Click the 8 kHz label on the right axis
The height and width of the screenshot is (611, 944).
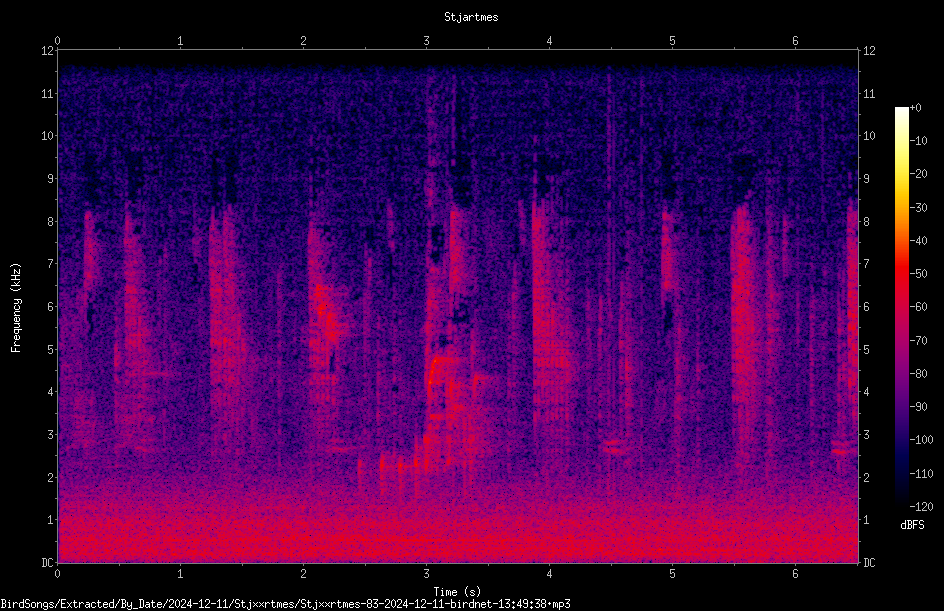866,222
